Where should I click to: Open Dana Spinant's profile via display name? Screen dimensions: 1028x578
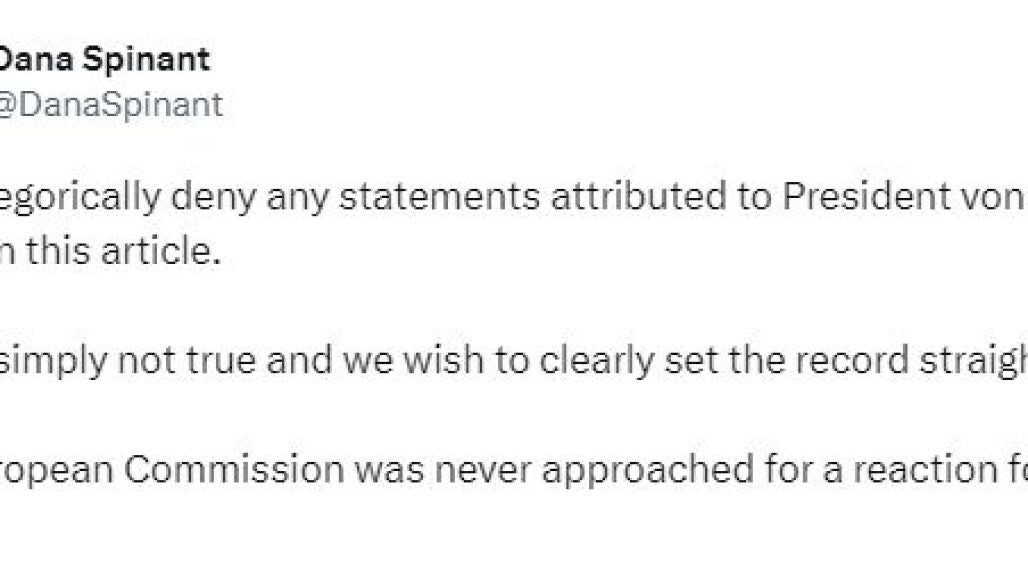pos(102,59)
